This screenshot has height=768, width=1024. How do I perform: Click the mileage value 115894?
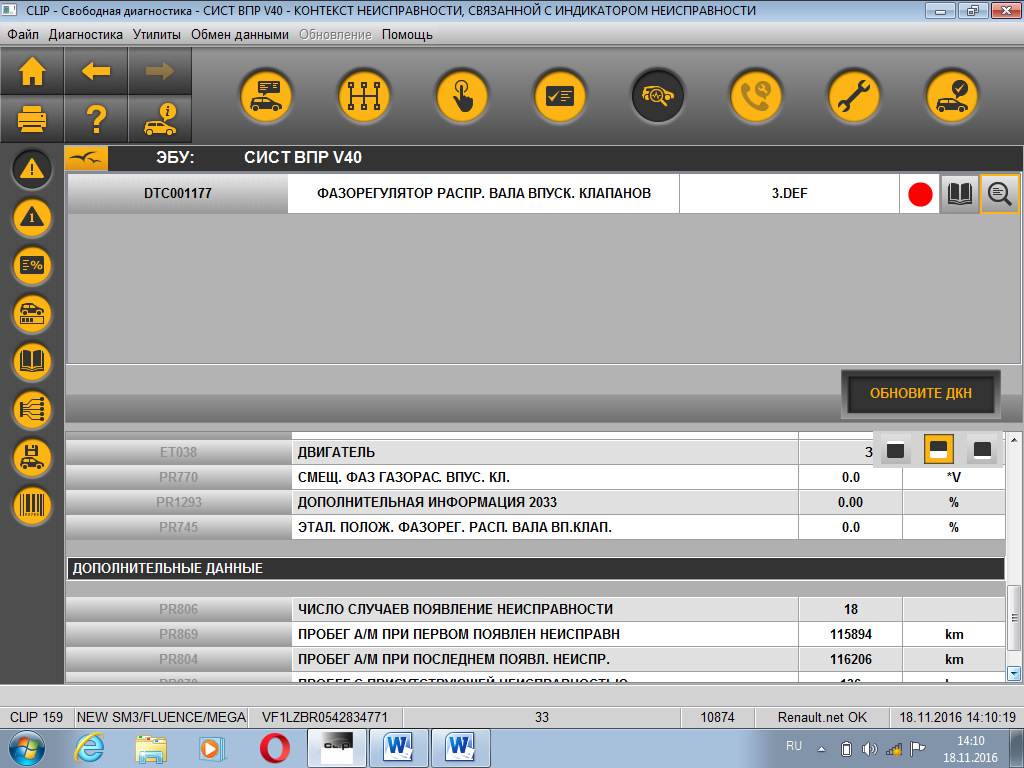[850, 634]
